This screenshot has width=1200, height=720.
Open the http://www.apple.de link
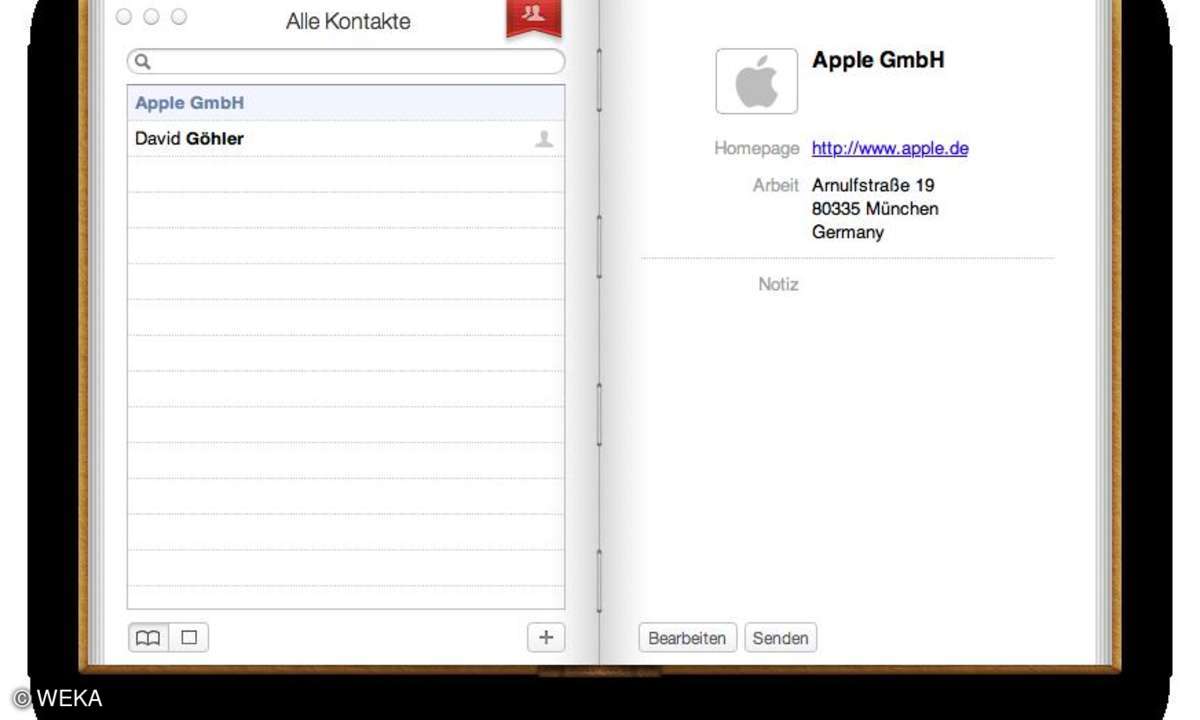(890, 148)
